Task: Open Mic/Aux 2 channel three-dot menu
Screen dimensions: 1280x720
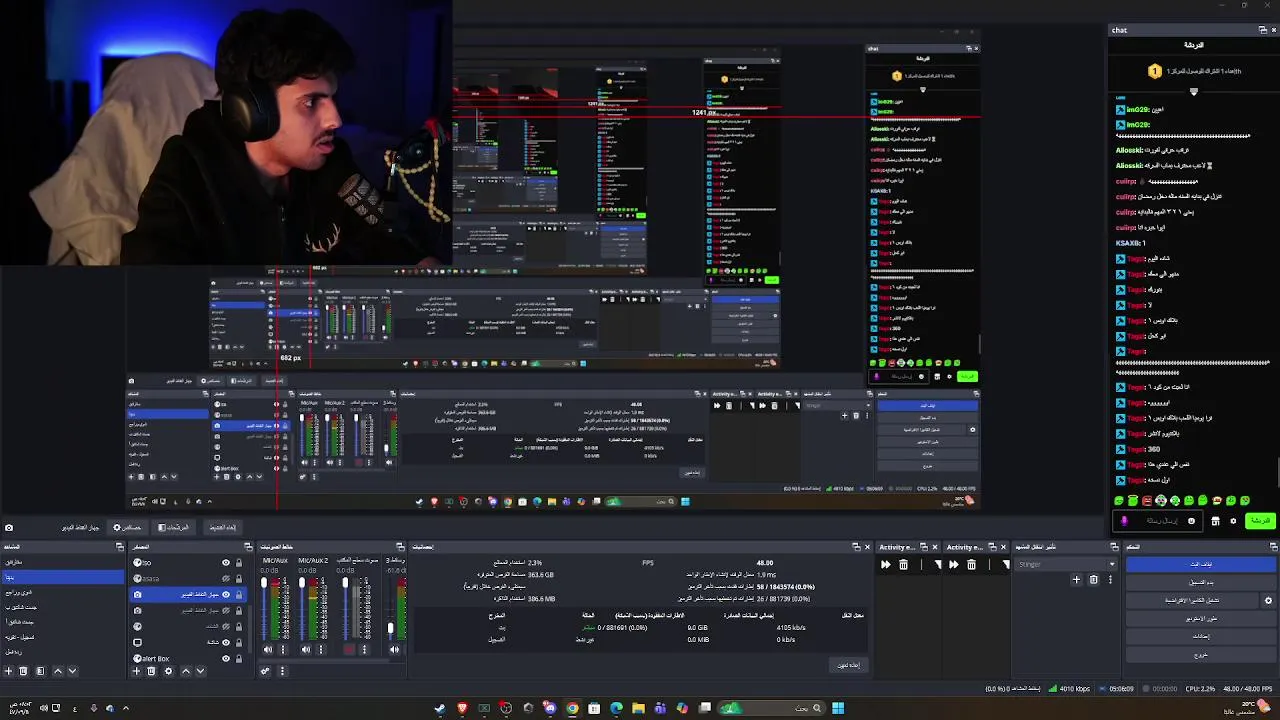Action: pyautogui.click(x=321, y=649)
